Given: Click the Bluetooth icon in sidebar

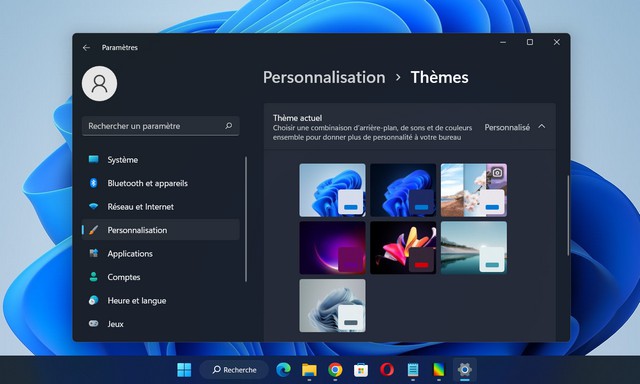Looking at the screenshot, I should (x=93, y=183).
